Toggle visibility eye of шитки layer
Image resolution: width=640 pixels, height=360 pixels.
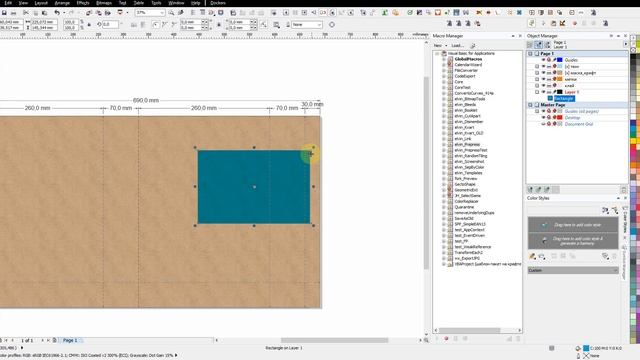[544, 79]
